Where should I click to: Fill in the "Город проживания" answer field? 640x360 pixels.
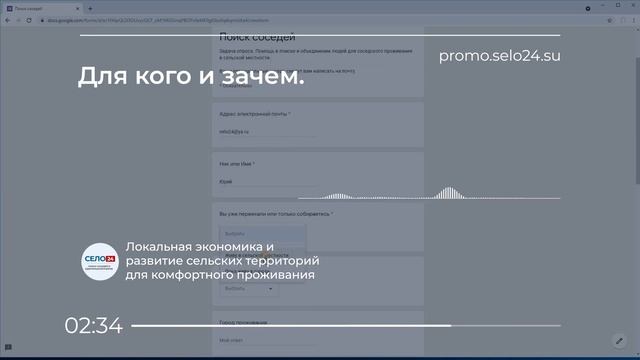(267, 340)
